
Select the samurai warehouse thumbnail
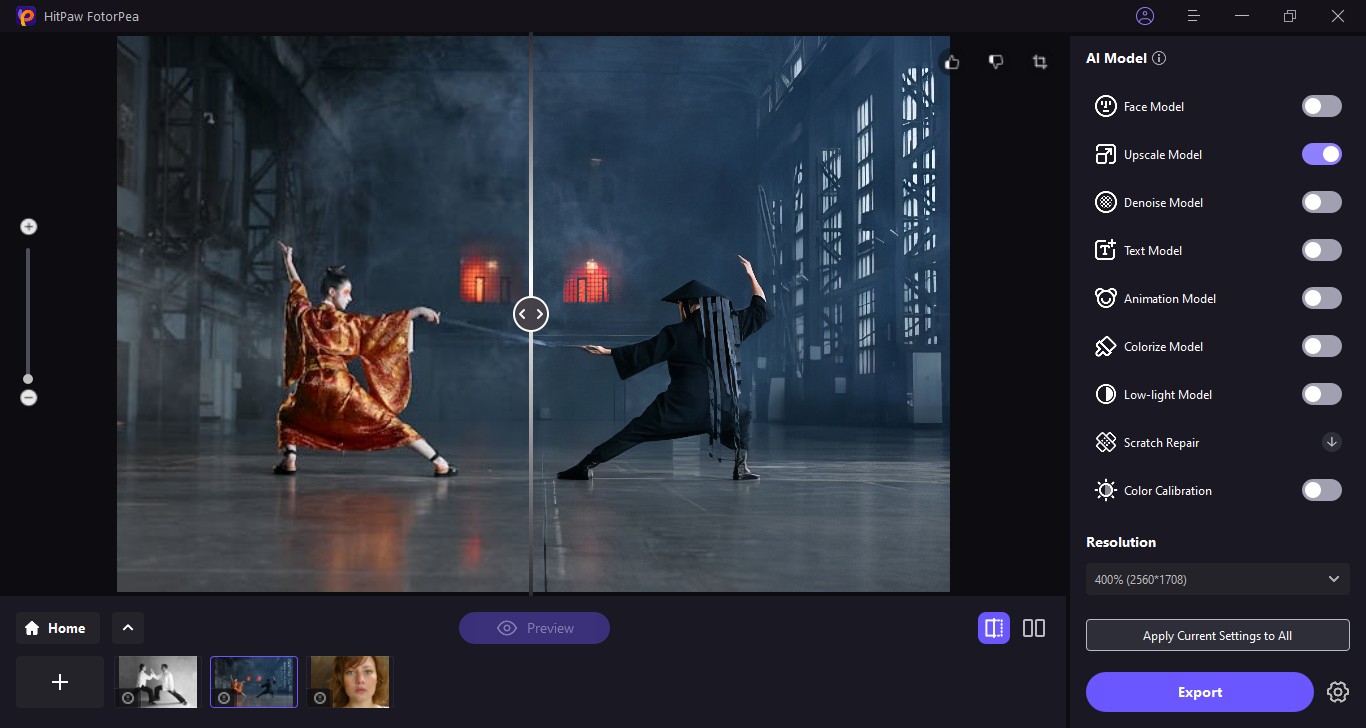pos(254,682)
